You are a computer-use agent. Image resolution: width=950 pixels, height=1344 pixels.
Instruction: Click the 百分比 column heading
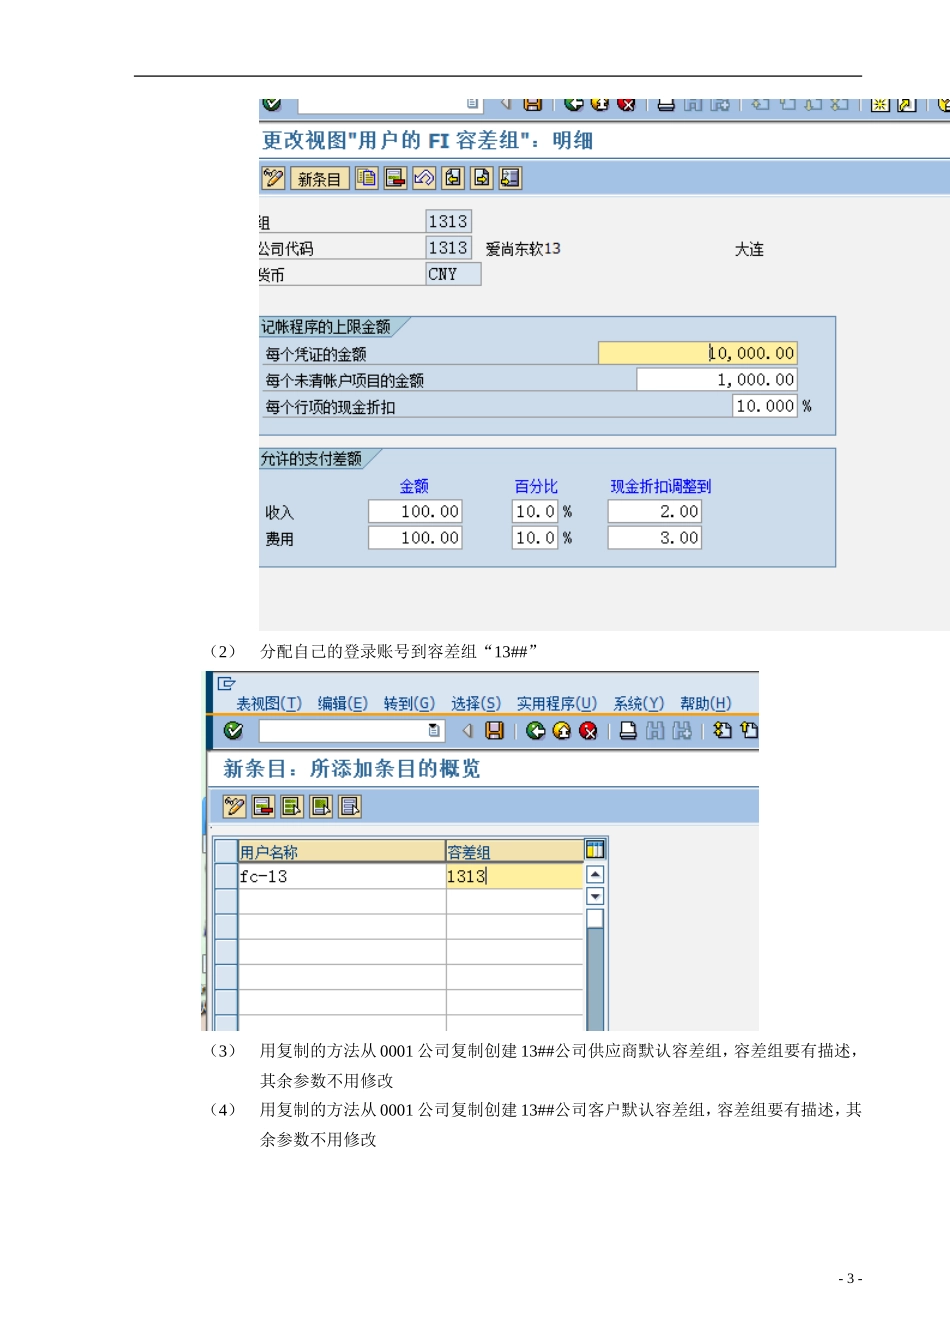pyautogui.click(x=536, y=487)
